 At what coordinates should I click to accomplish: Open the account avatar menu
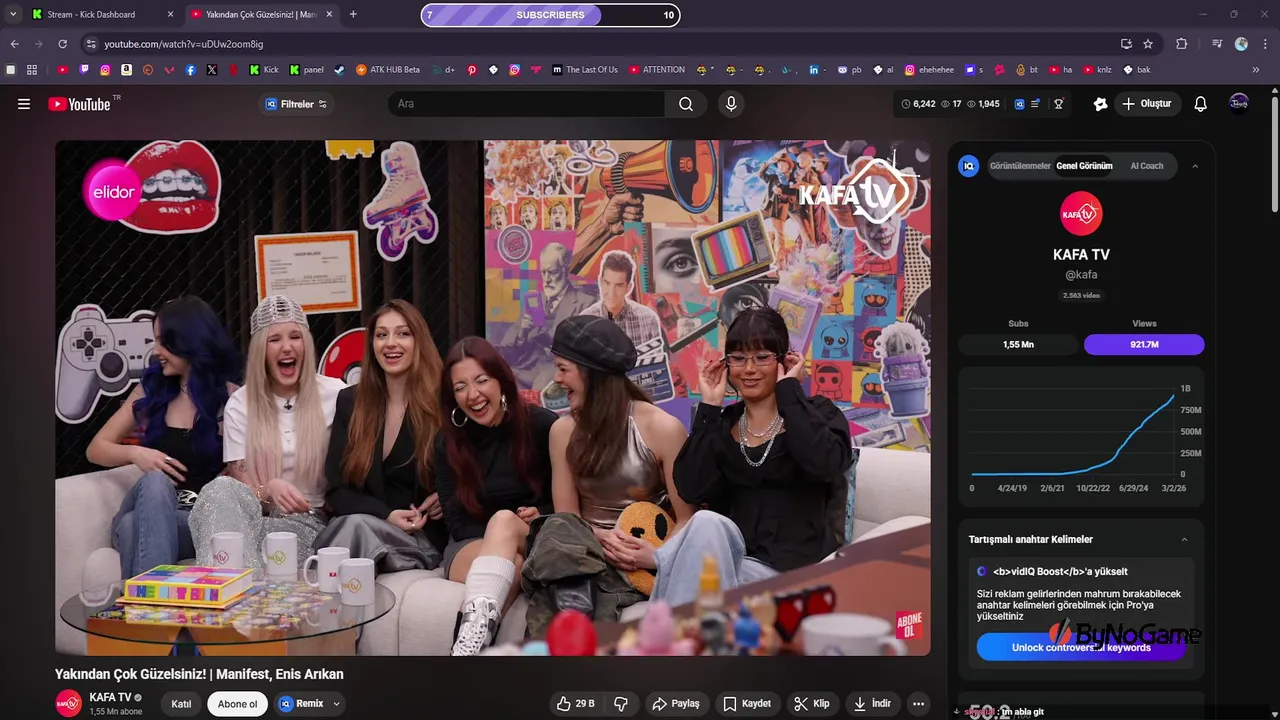point(1239,103)
